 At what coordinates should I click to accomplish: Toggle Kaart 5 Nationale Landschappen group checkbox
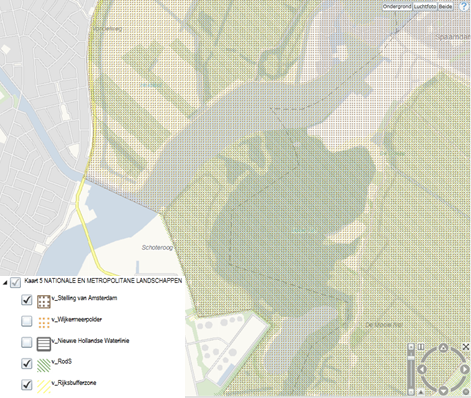tap(15, 282)
